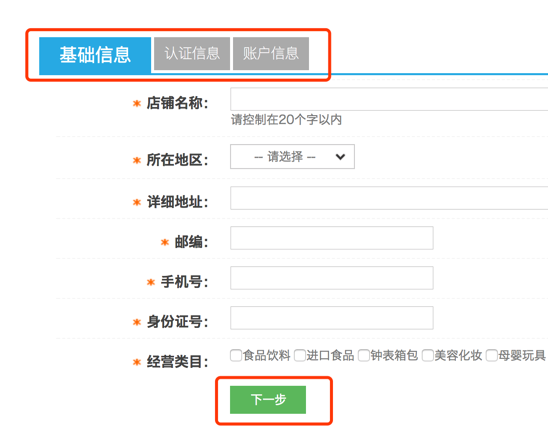Tick the 进口食品 checkbox
The height and width of the screenshot is (438, 548).
point(300,356)
